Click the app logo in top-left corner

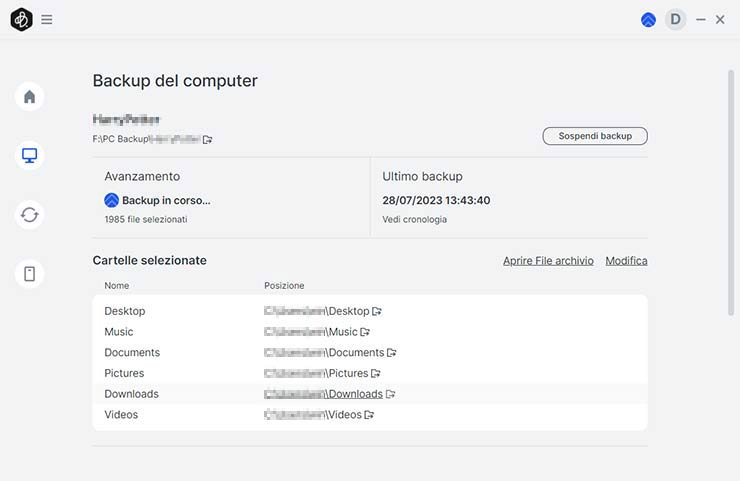point(21,19)
